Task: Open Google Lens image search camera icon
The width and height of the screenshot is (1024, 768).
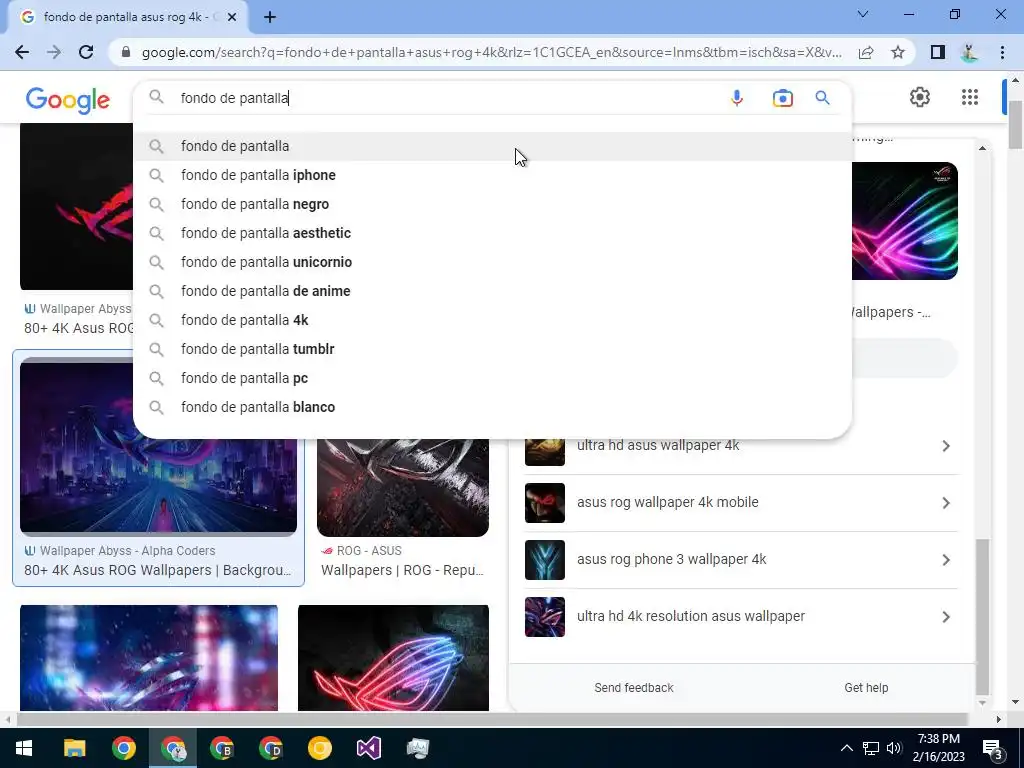Action: coord(782,98)
